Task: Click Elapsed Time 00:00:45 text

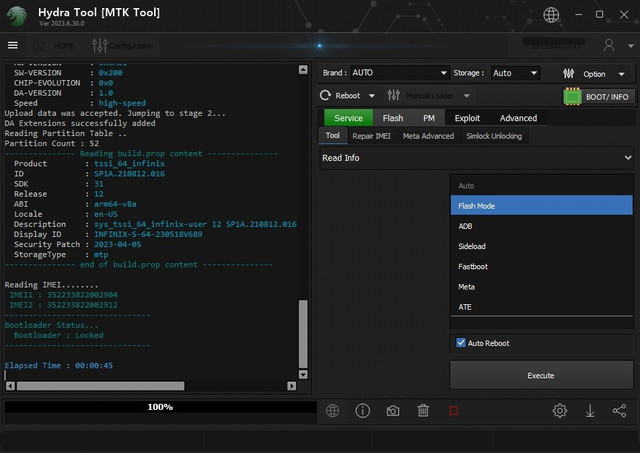Action: coord(59,365)
